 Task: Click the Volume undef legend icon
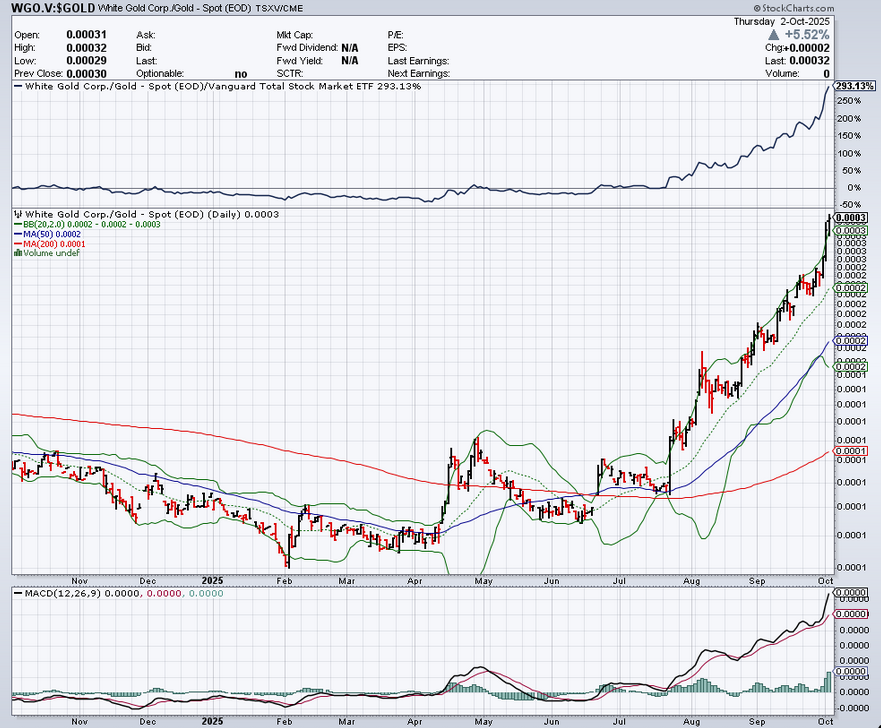(15, 253)
